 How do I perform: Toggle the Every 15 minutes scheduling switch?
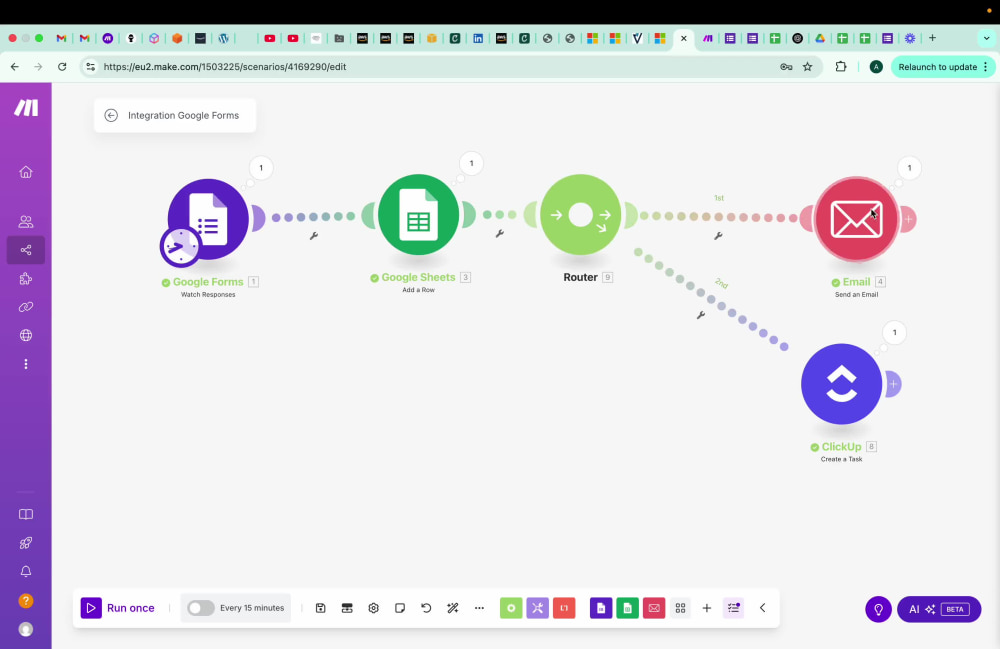click(200, 608)
